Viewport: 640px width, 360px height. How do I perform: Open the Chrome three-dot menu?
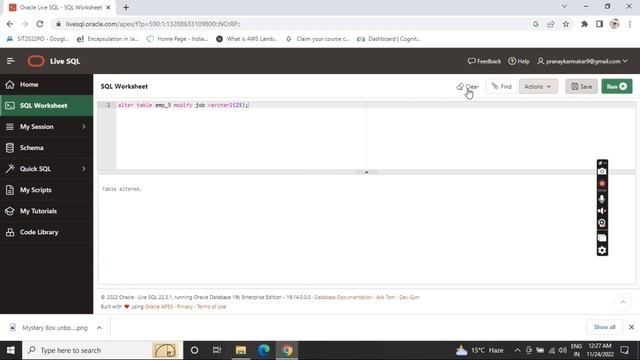pos(630,24)
